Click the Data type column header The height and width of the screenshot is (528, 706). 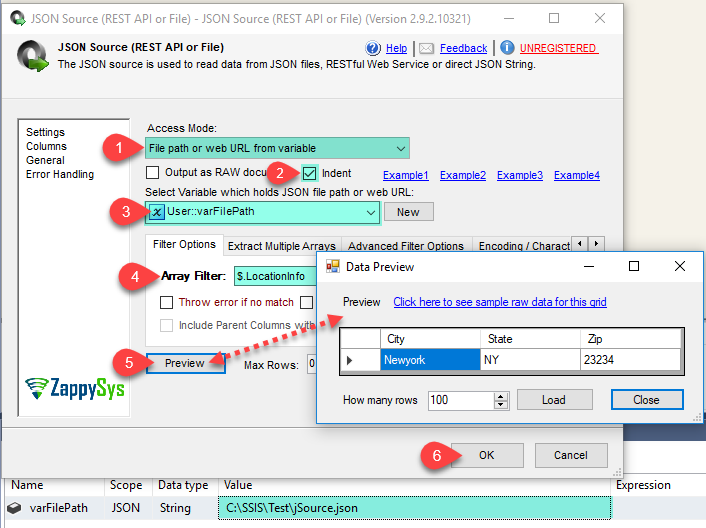coord(183,485)
